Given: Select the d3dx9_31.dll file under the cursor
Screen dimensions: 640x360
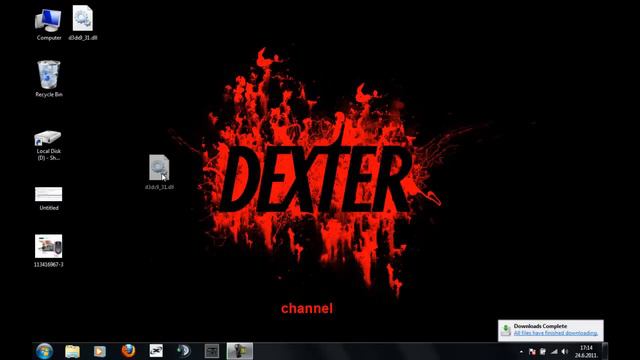Looking at the screenshot, I should [159, 172].
